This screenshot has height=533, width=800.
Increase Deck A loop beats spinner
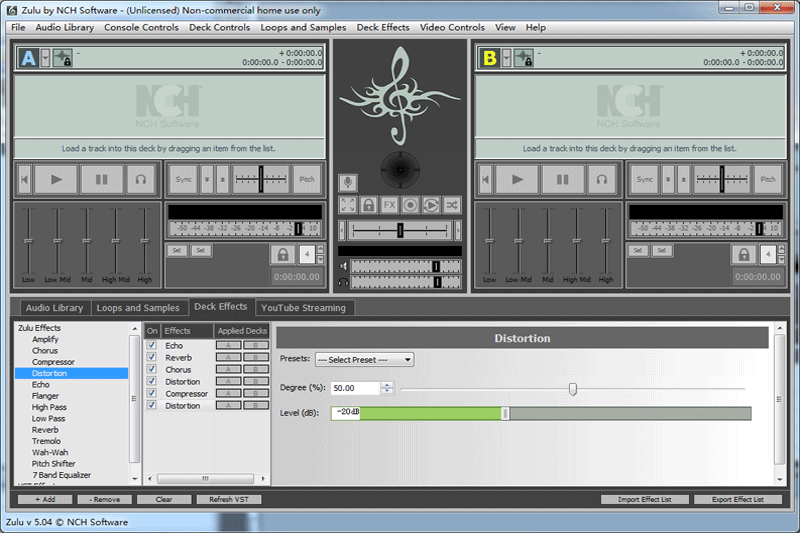pos(320,249)
